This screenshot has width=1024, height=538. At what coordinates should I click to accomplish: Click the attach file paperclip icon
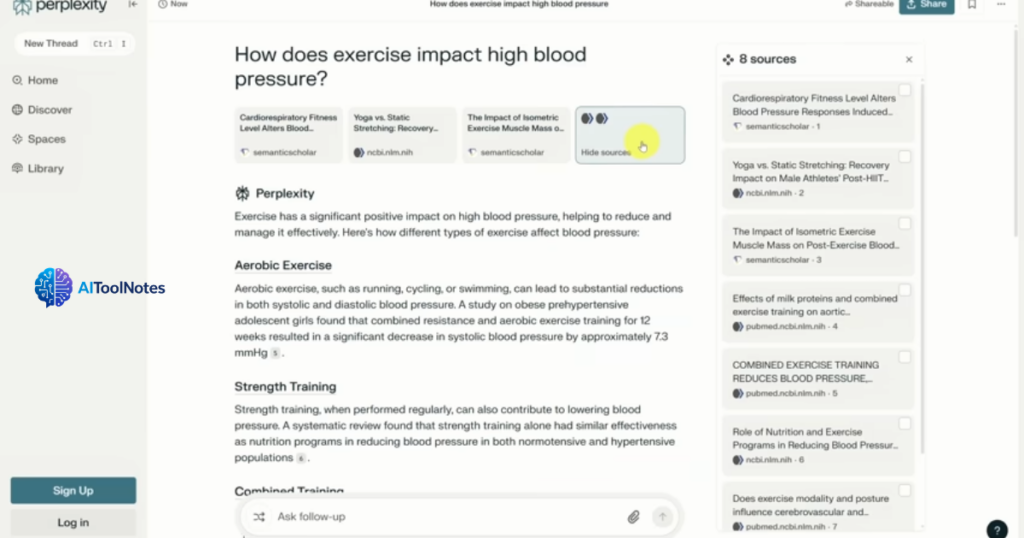coord(633,517)
